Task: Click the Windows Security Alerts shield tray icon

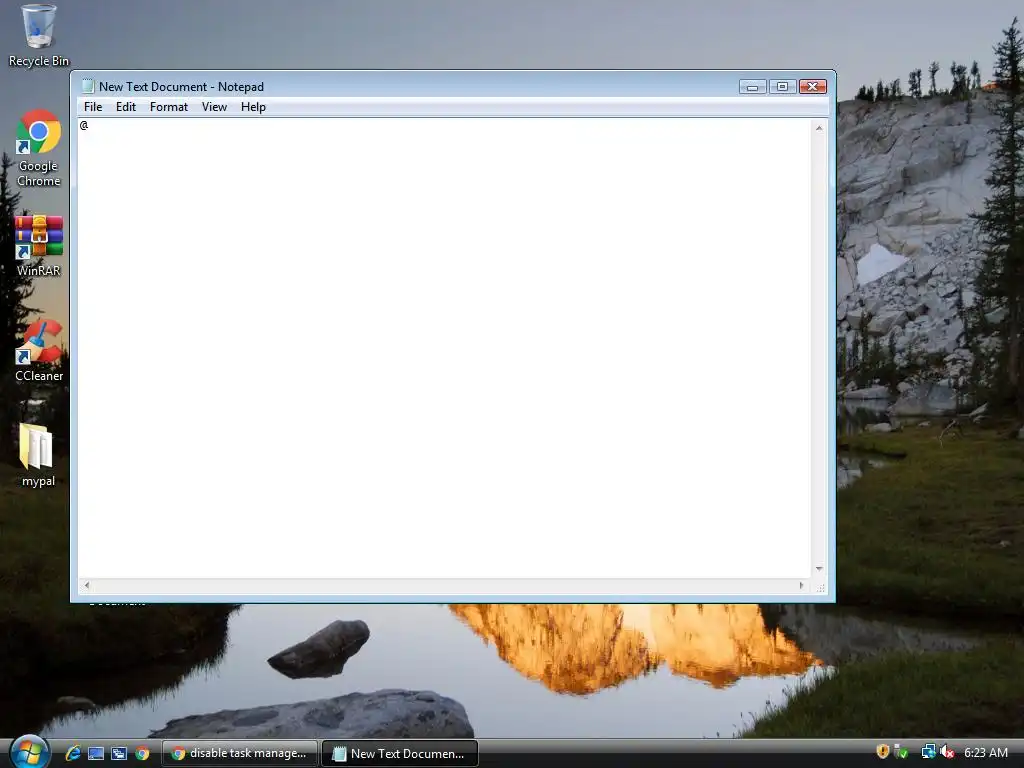Action: pyautogui.click(x=883, y=752)
